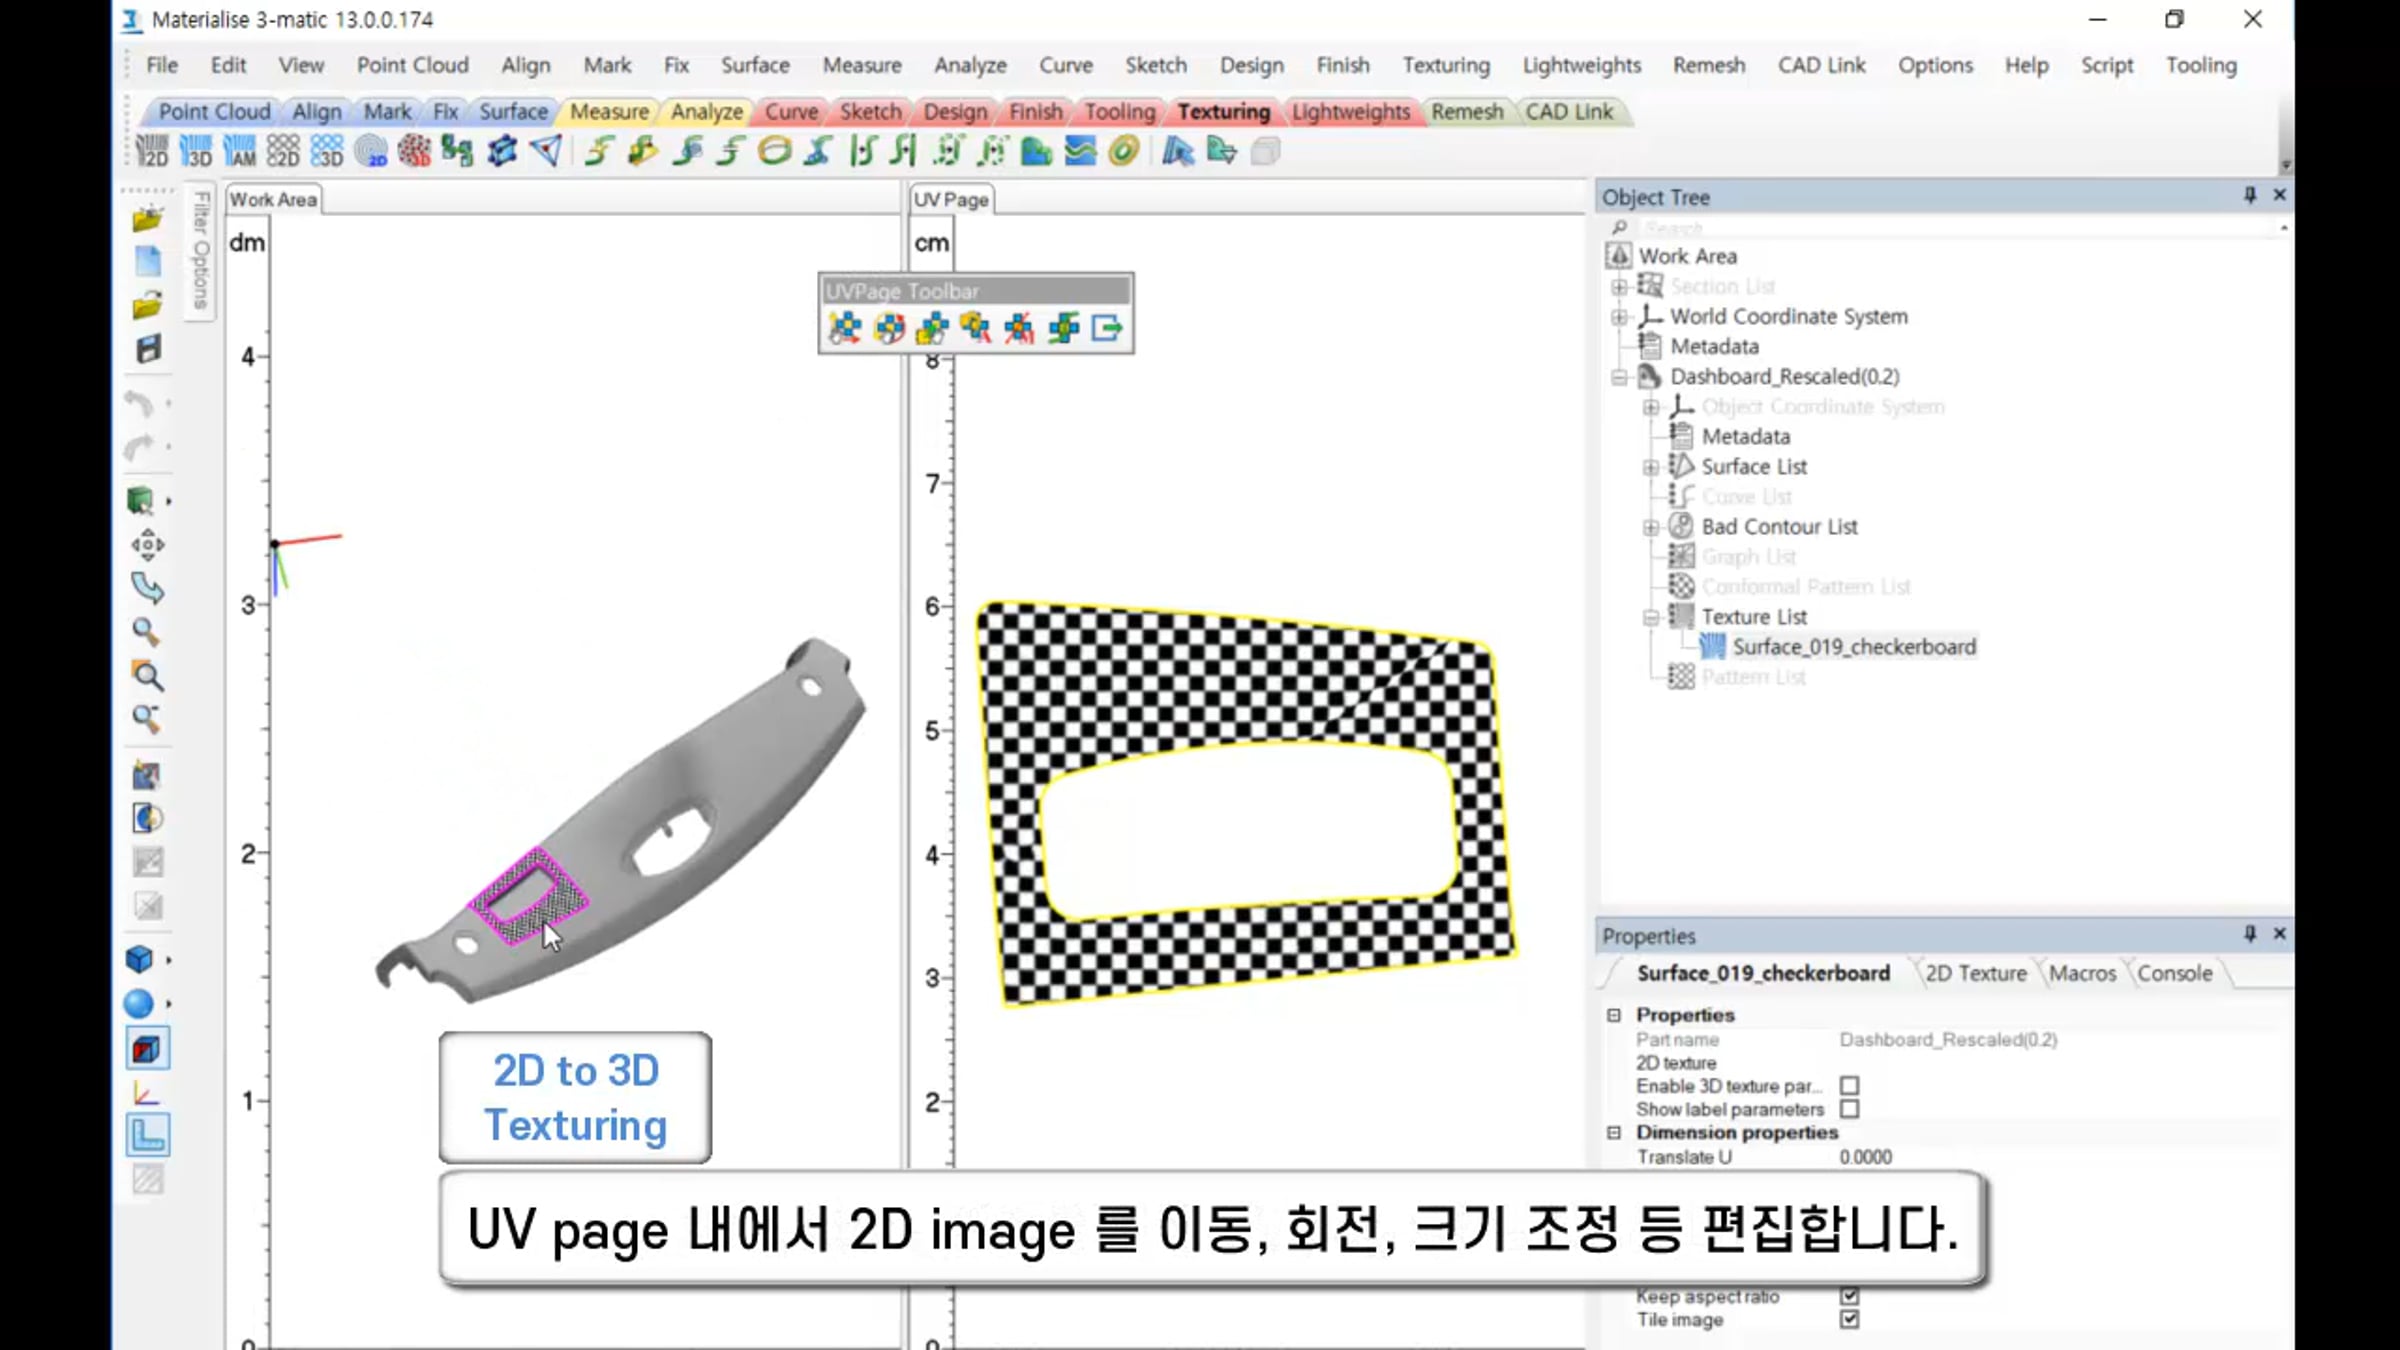Pin the Object Tree panel
This screenshot has height=1350, width=2400.
tap(2250, 195)
